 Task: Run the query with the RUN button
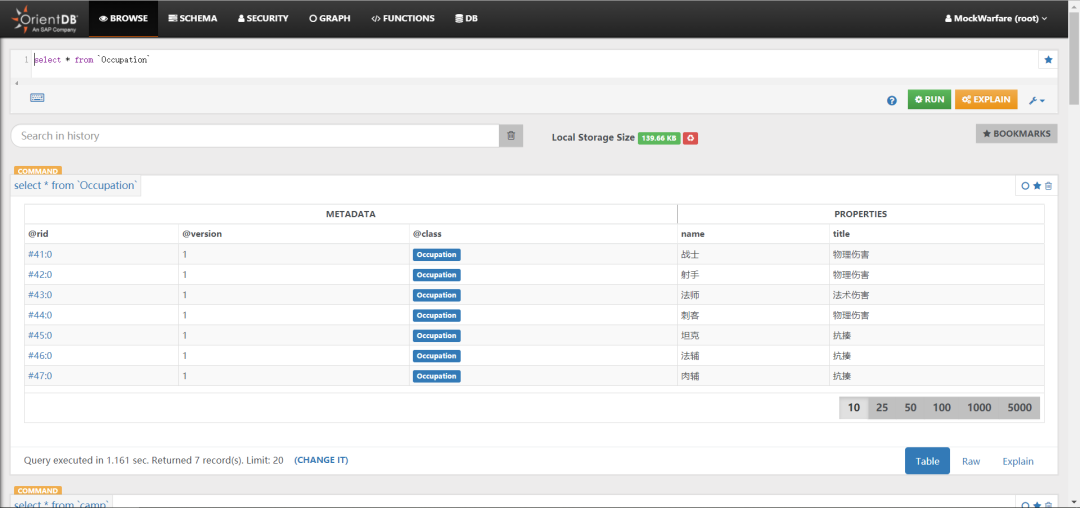click(x=929, y=99)
